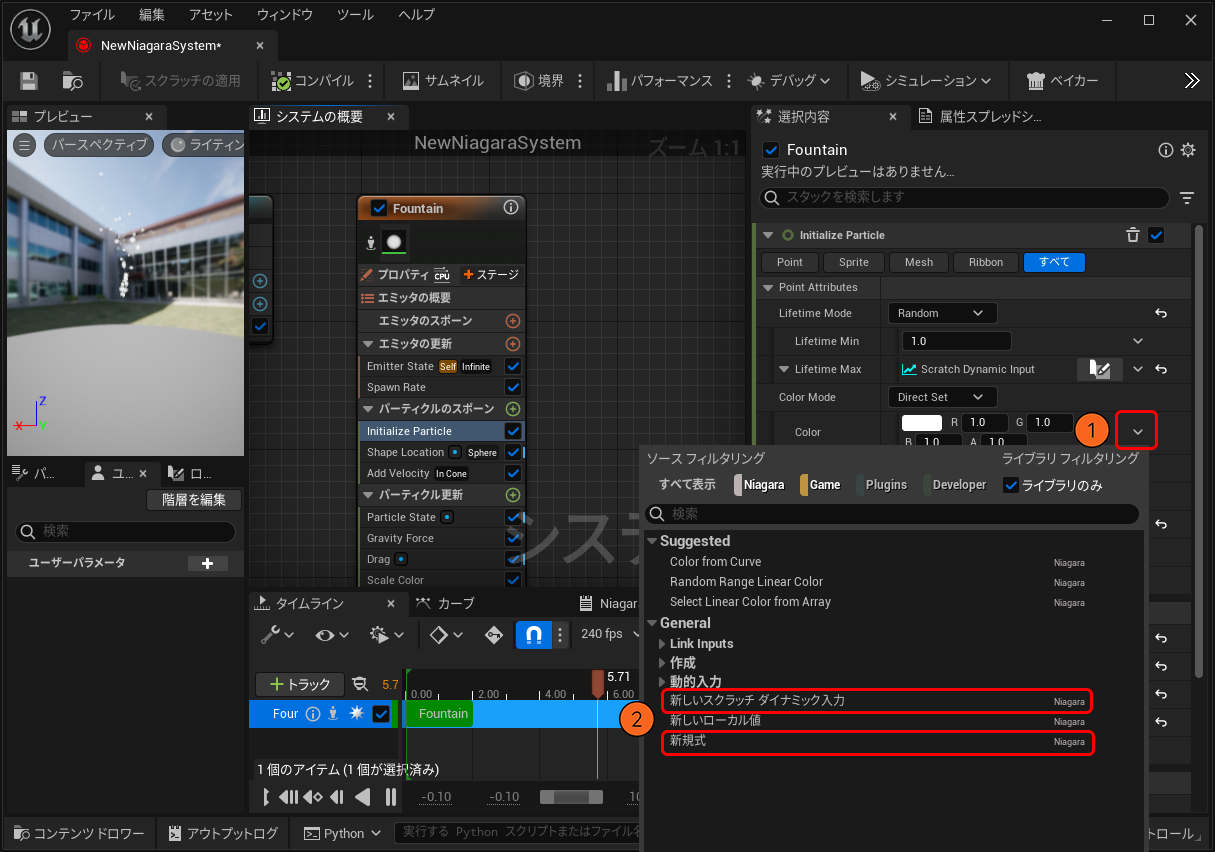Image resolution: width=1215 pixels, height=852 pixels.
Task: Click the Add Track button
Action: coord(300,684)
